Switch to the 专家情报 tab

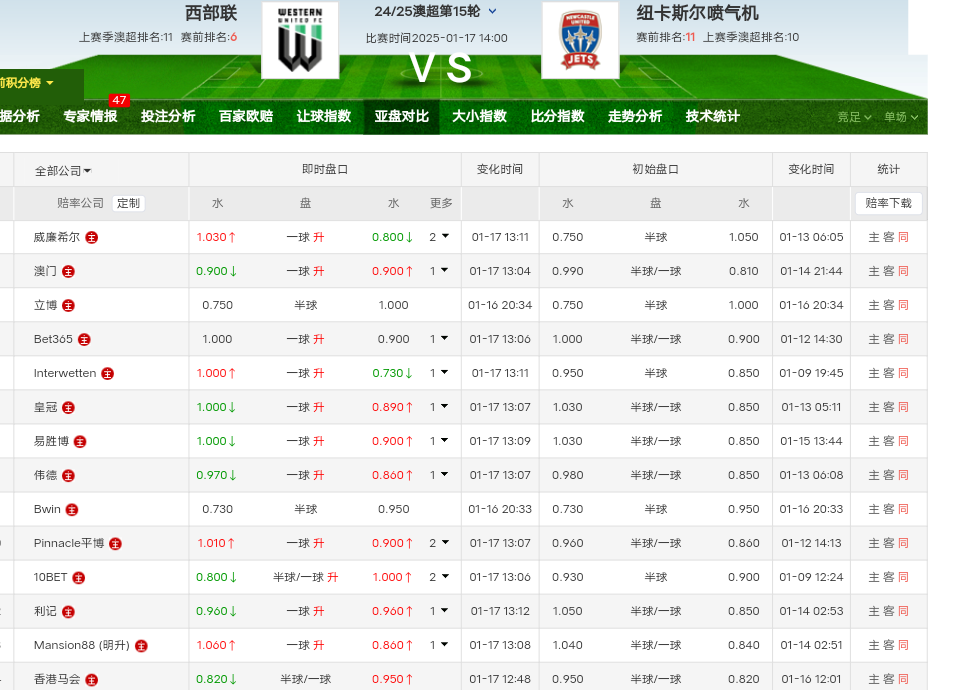tap(90, 117)
